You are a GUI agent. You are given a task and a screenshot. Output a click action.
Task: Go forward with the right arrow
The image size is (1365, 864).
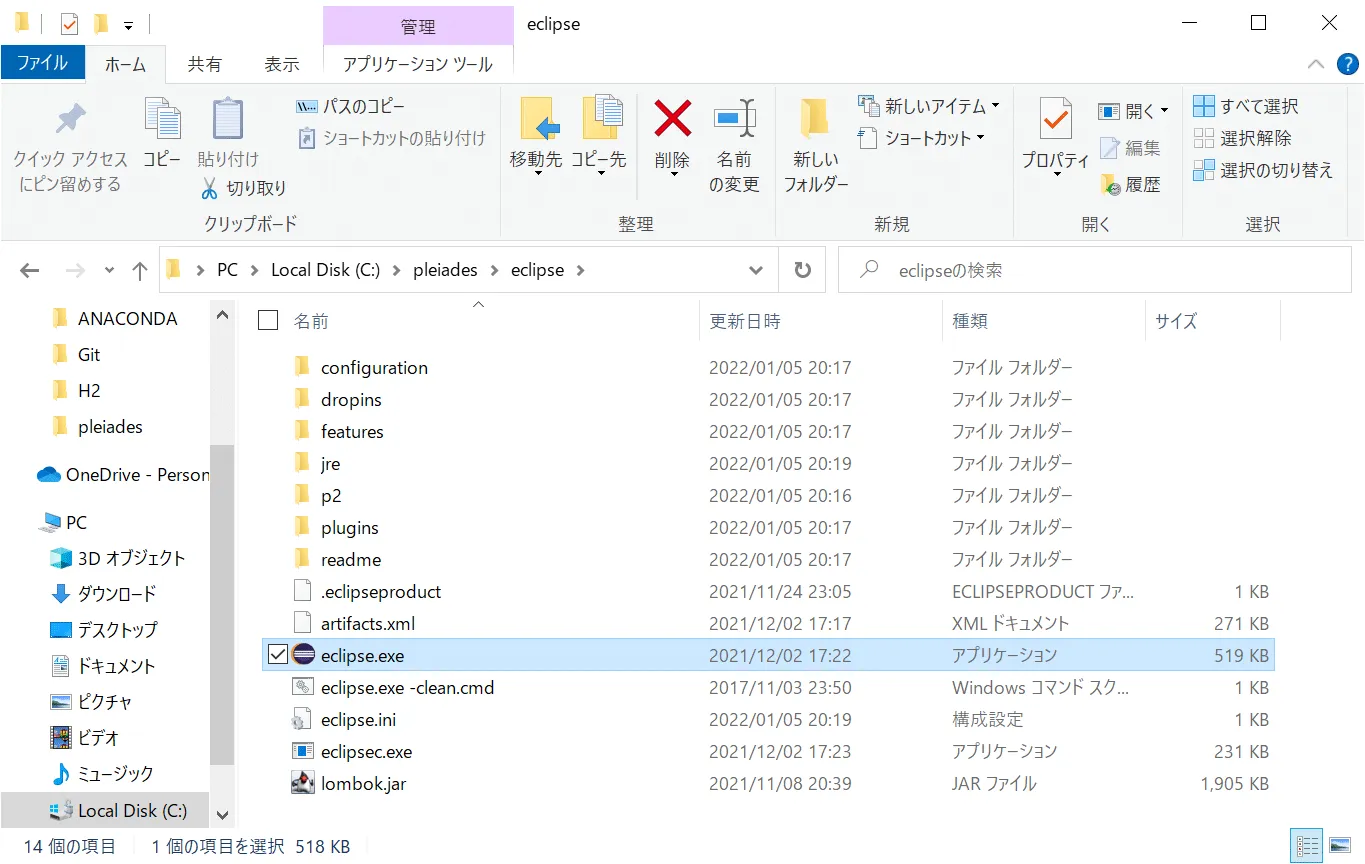coord(75,270)
